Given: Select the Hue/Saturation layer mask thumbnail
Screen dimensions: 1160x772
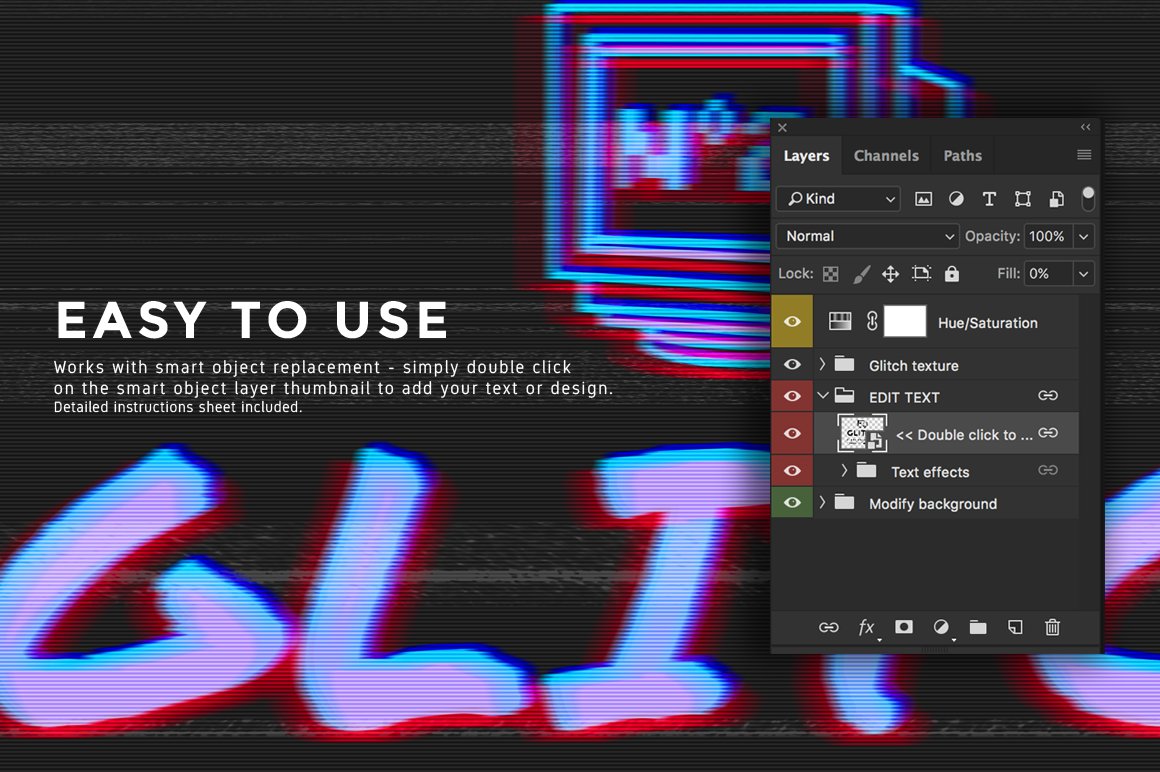Looking at the screenshot, I should click(905, 322).
